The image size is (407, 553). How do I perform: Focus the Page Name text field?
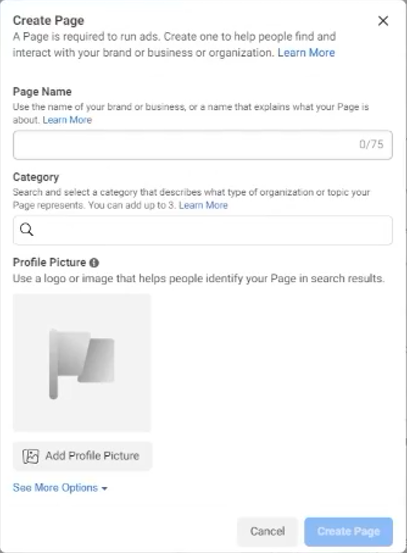[x=203, y=145]
